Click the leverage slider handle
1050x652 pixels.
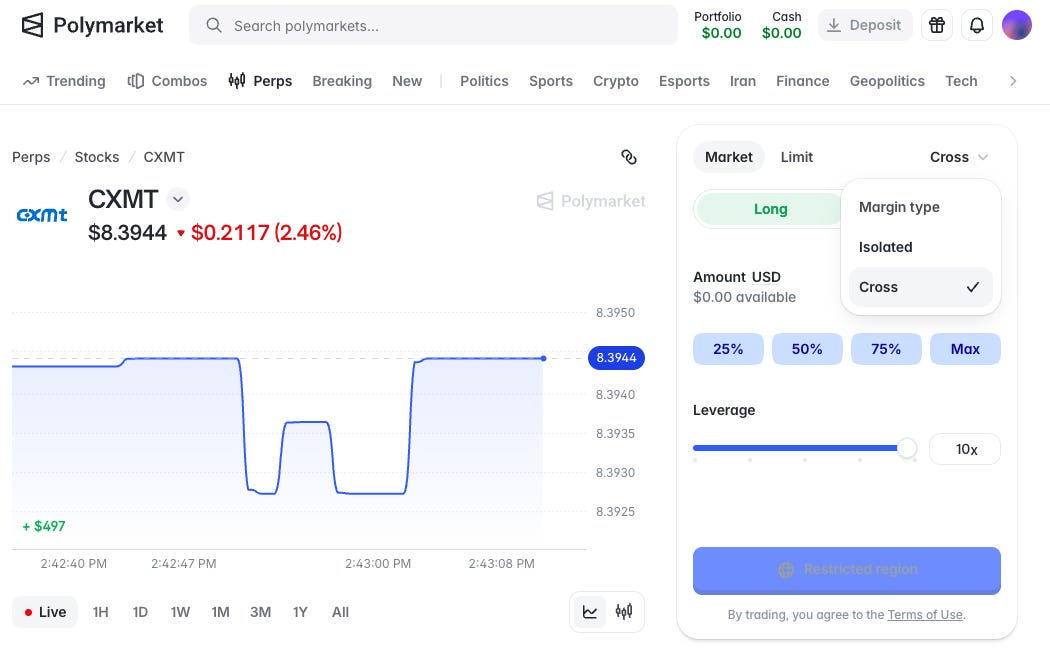point(907,448)
